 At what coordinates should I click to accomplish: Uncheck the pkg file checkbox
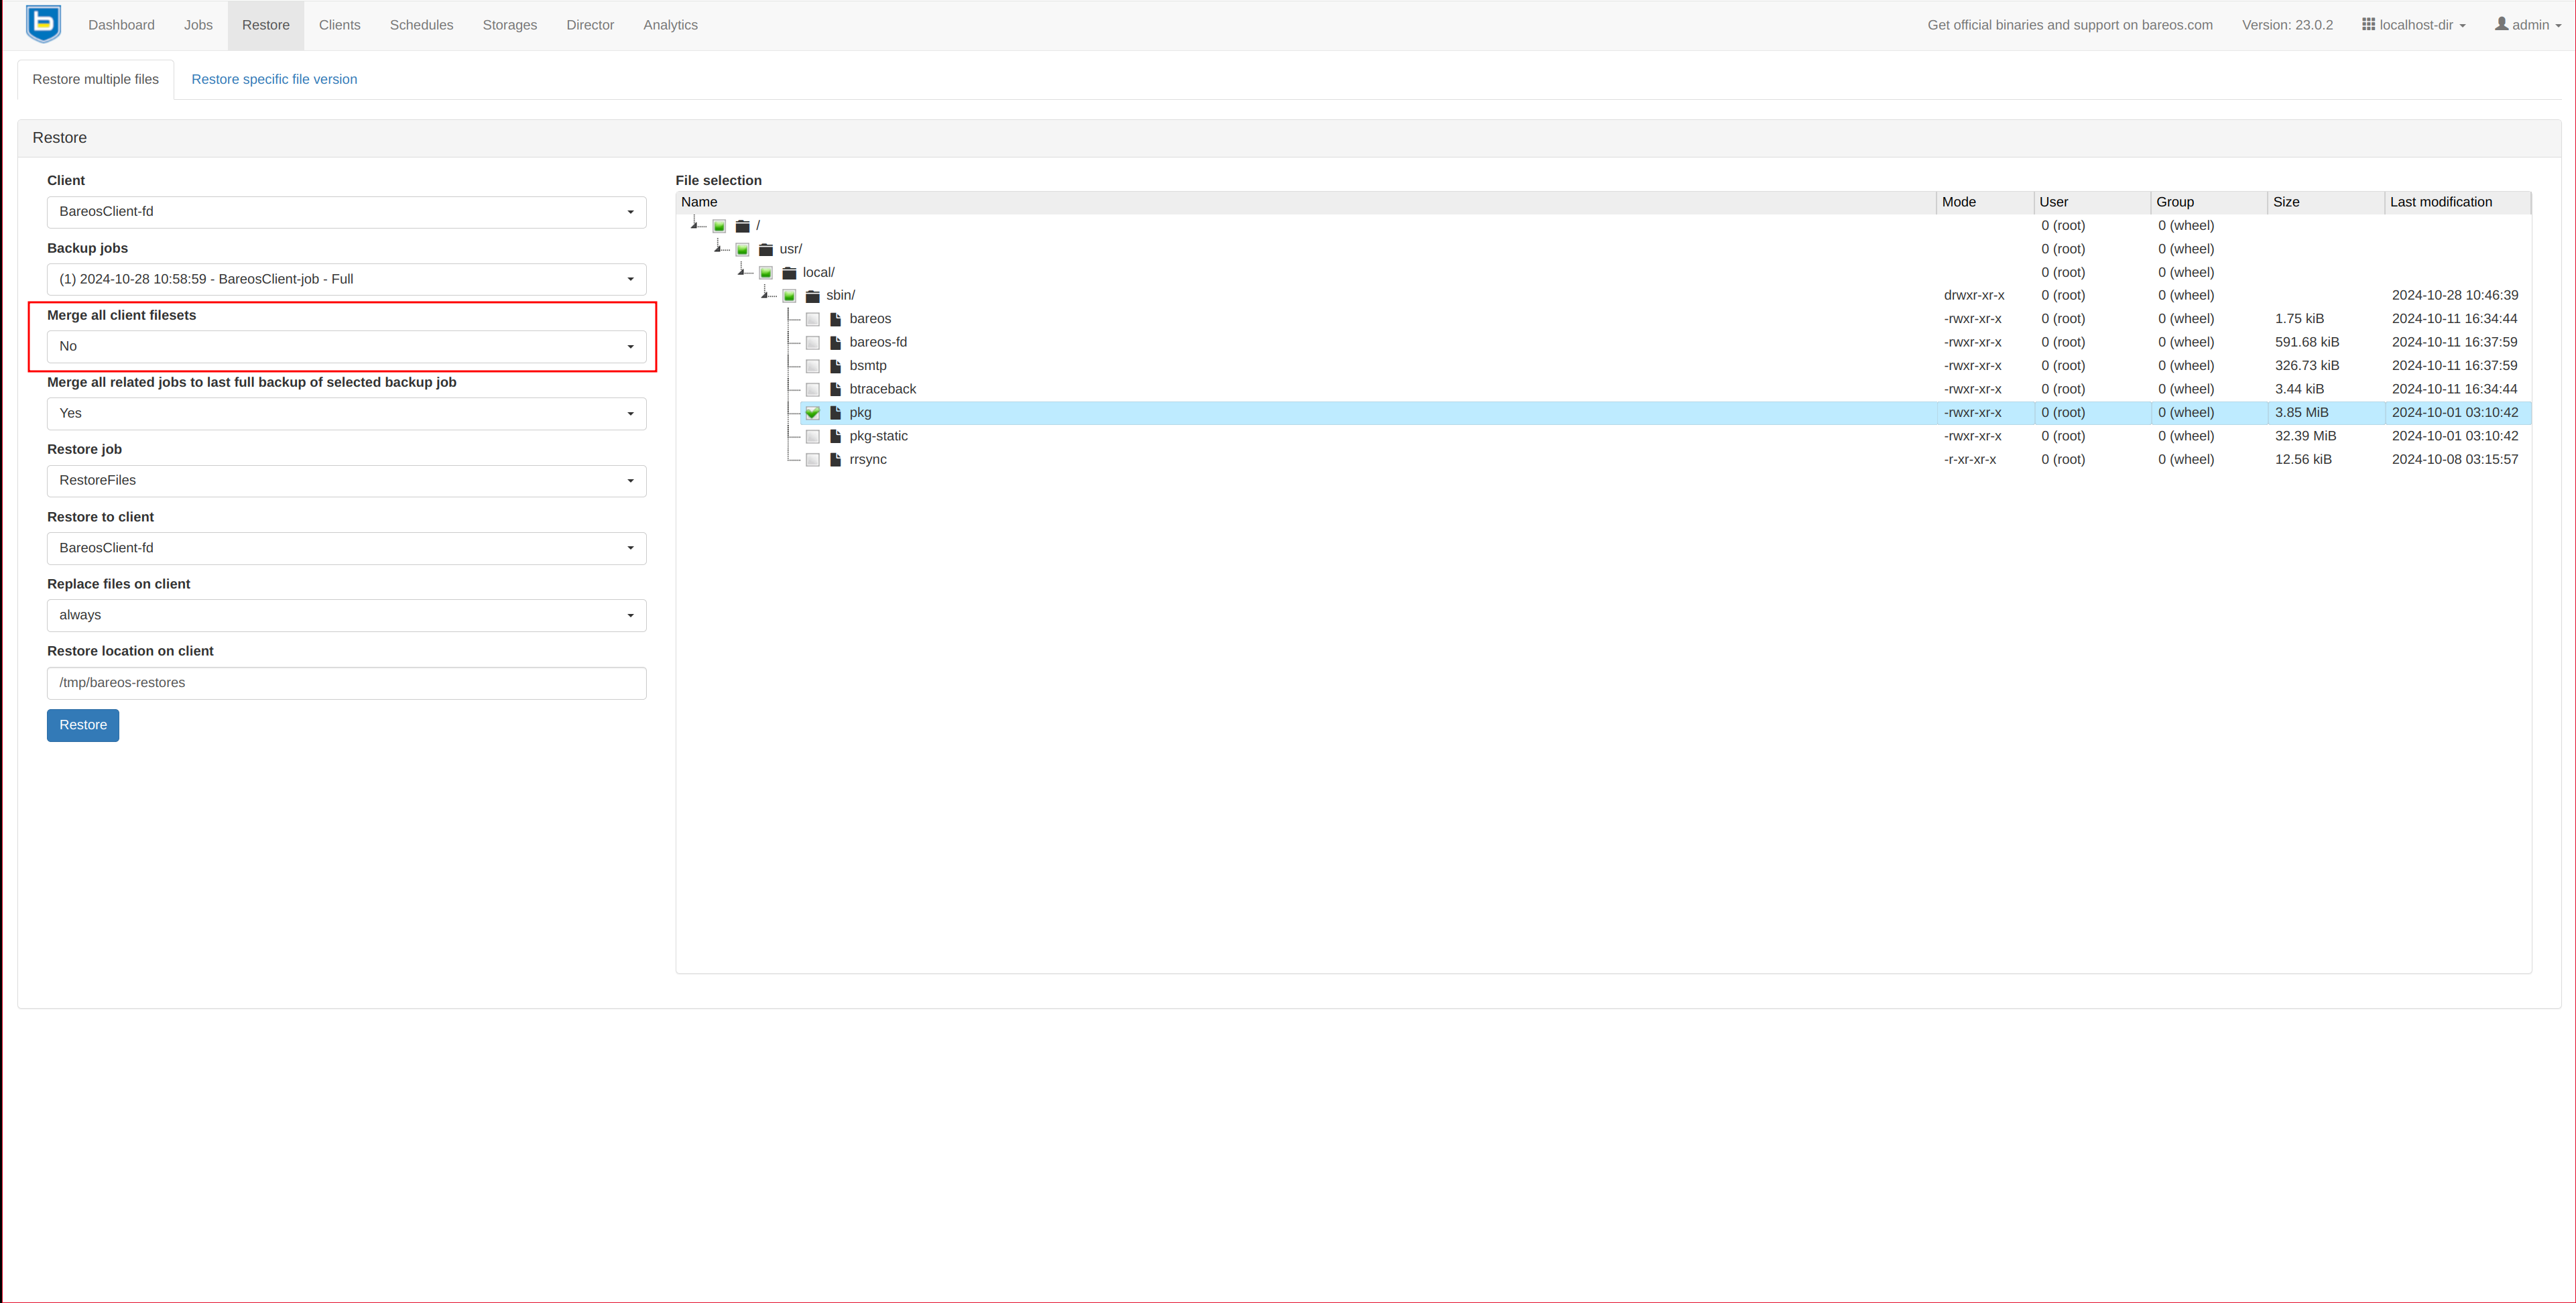coord(812,413)
